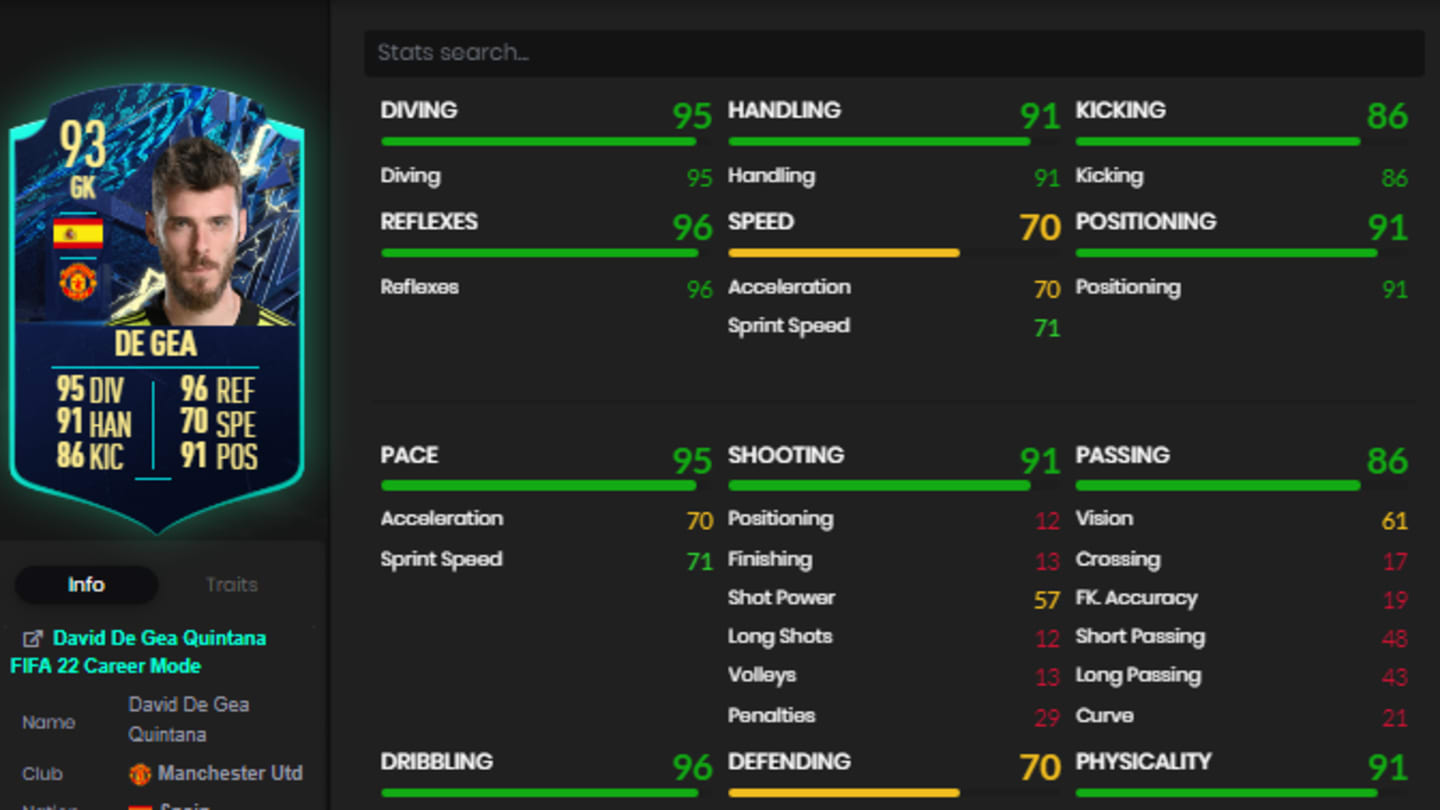Image resolution: width=1440 pixels, height=810 pixels.
Task: Click the PHYSICALITY category header
Action: pos(1143,762)
